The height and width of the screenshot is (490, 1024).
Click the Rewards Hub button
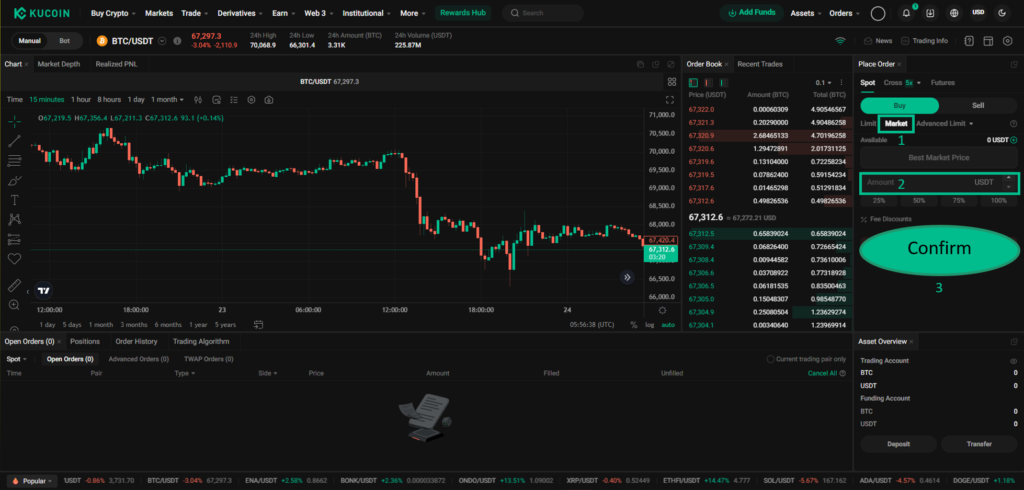pyautogui.click(x=462, y=13)
